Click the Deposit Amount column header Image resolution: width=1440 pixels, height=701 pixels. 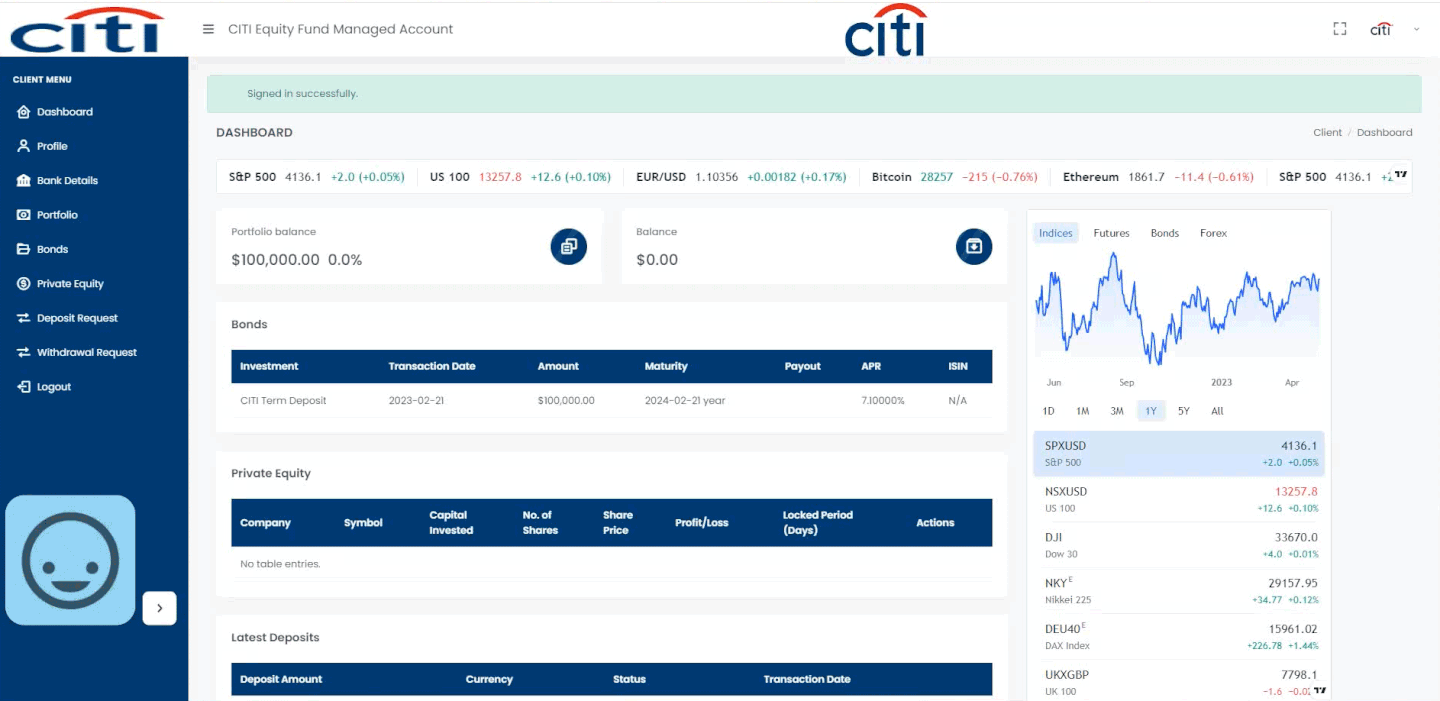(x=281, y=679)
